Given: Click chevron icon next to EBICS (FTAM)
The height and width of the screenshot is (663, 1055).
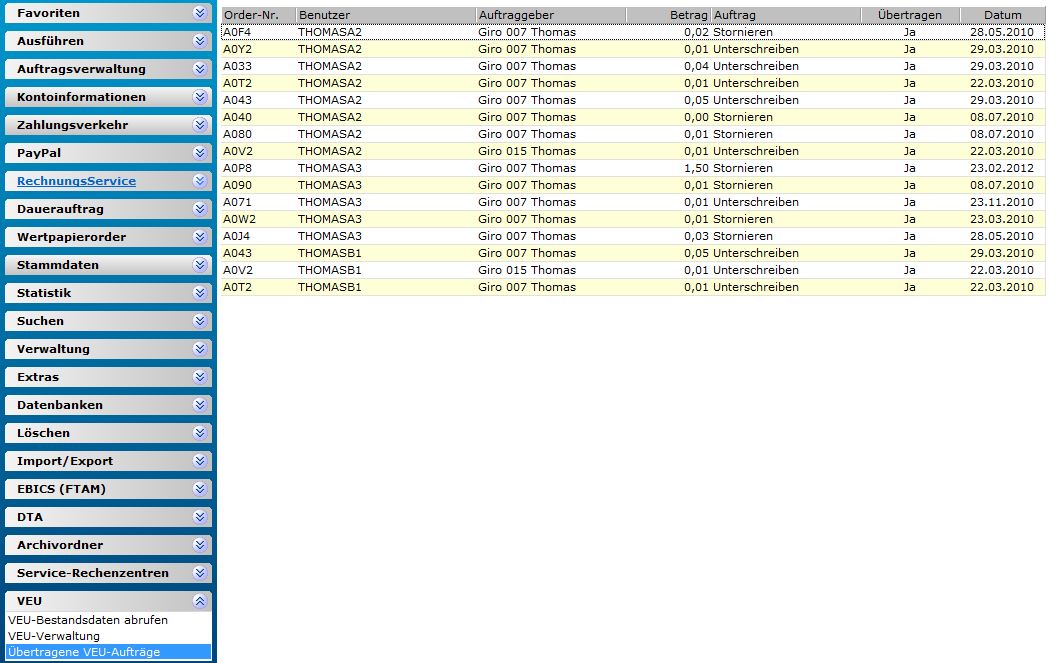Looking at the screenshot, I should click(x=200, y=489).
